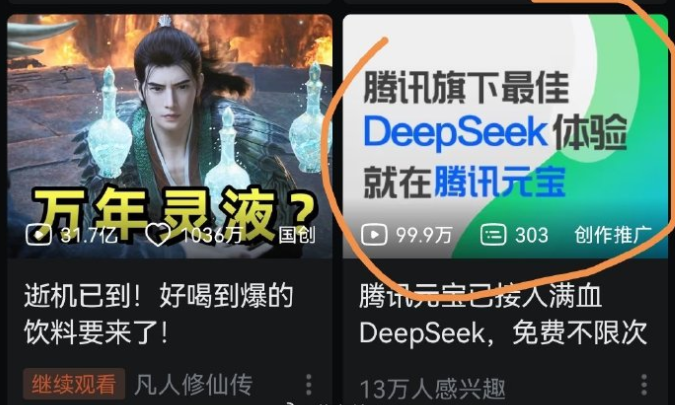Tap the heart likes icon showing 1036万

point(158,235)
